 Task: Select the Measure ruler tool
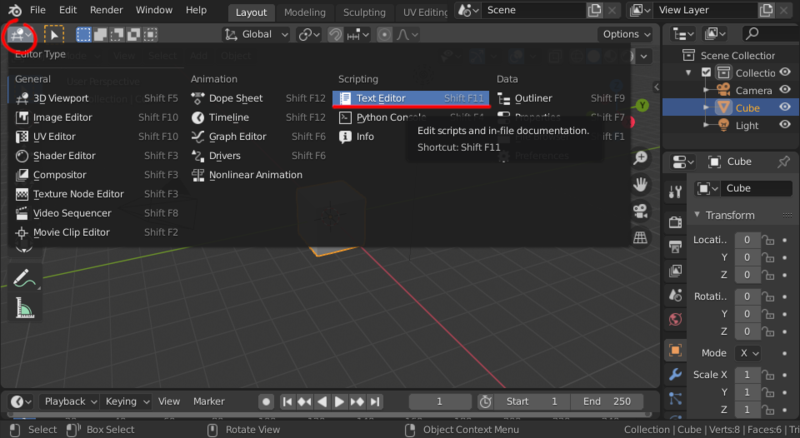pyautogui.click(x=23, y=308)
